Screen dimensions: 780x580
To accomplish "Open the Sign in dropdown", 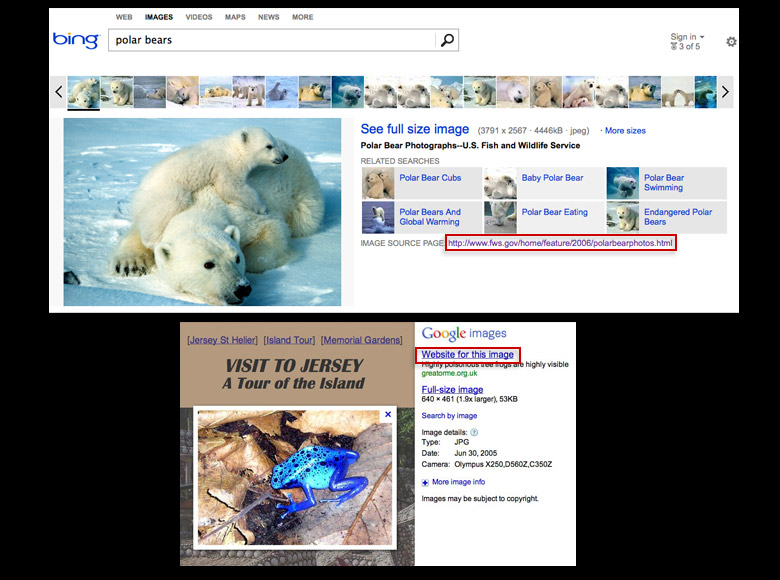I will [x=687, y=37].
